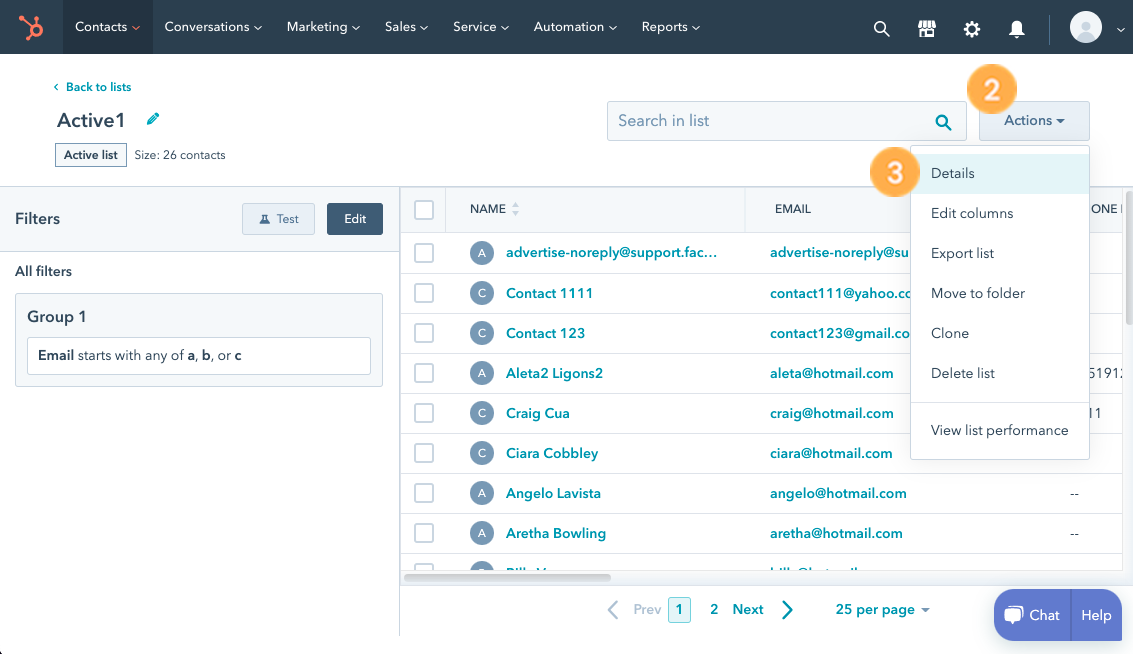Click the Edit filters button
1133x654 pixels.
pos(355,219)
